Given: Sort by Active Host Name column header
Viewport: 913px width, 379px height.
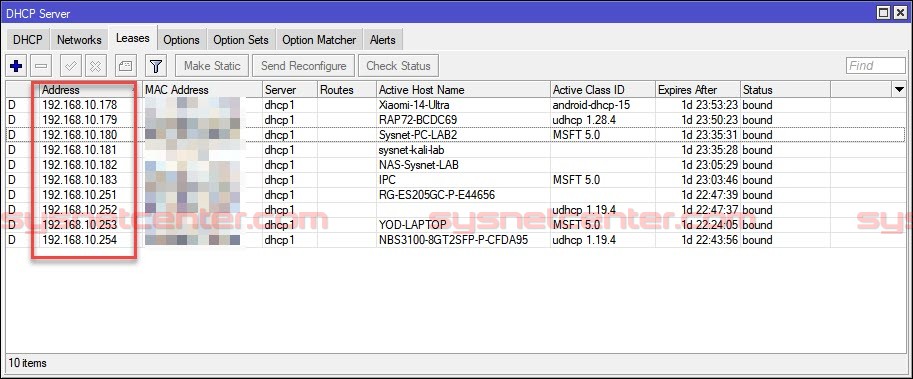Looking at the screenshot, I should pos(463,90).
